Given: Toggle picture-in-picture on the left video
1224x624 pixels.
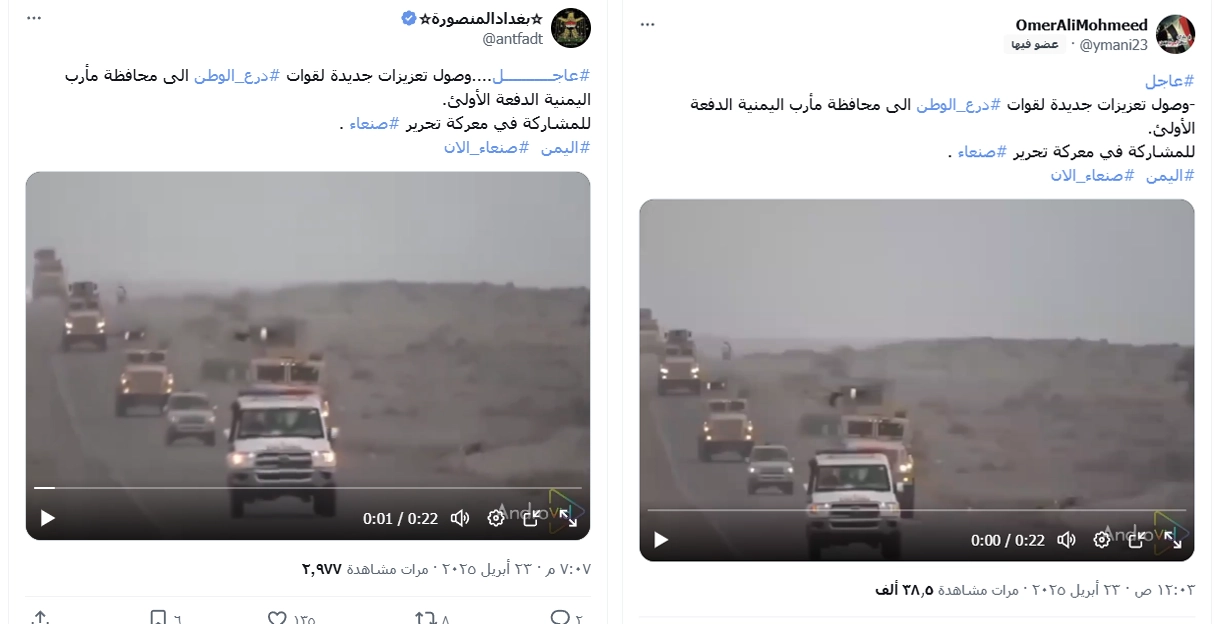Looking at the screenshot, I should tap(532, 518).
